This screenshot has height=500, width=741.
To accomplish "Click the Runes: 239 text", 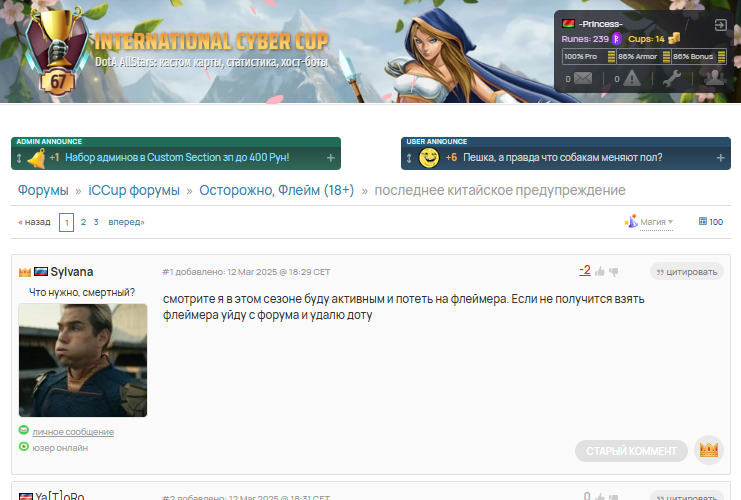I will coord(585,39).
